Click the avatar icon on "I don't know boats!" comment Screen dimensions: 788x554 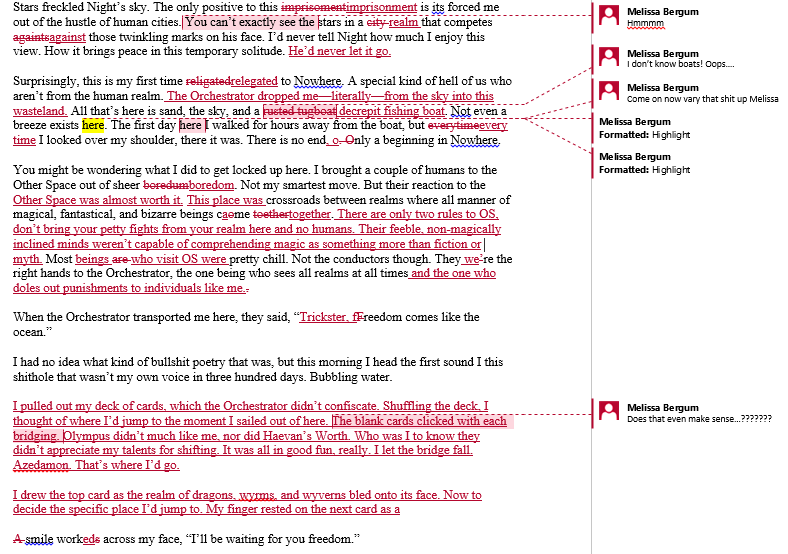tap(610, 58)
